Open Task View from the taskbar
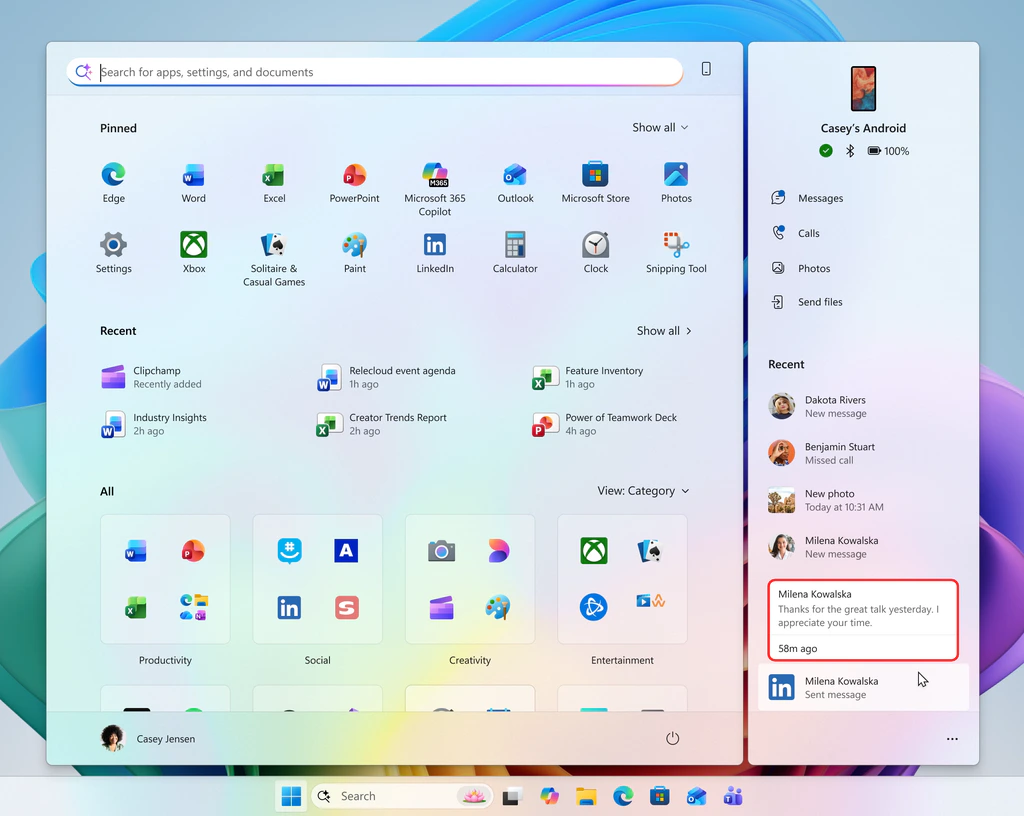 [x=513, y=796]
